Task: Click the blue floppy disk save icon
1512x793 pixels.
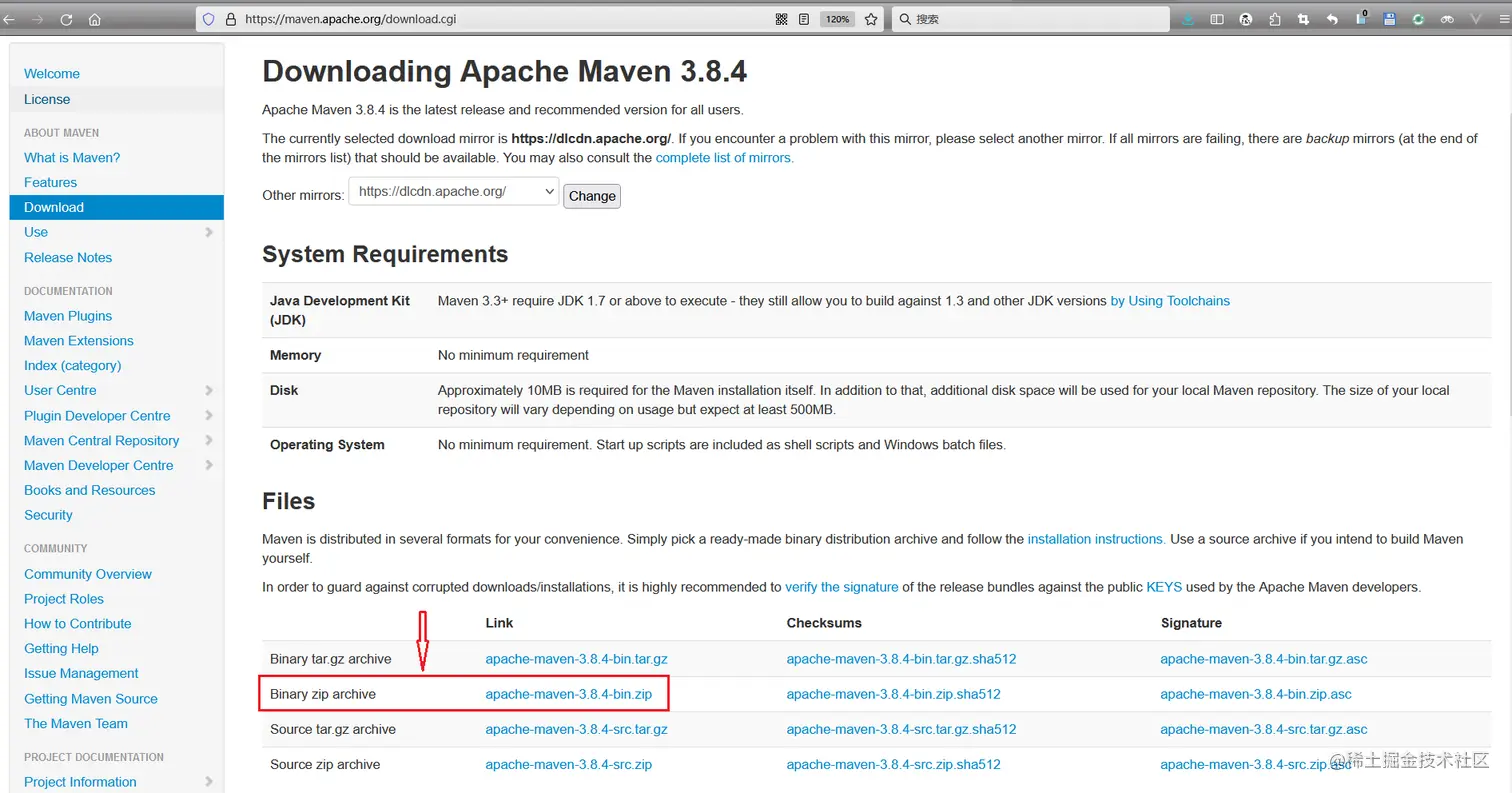Action: click(x=1389, y=19)
